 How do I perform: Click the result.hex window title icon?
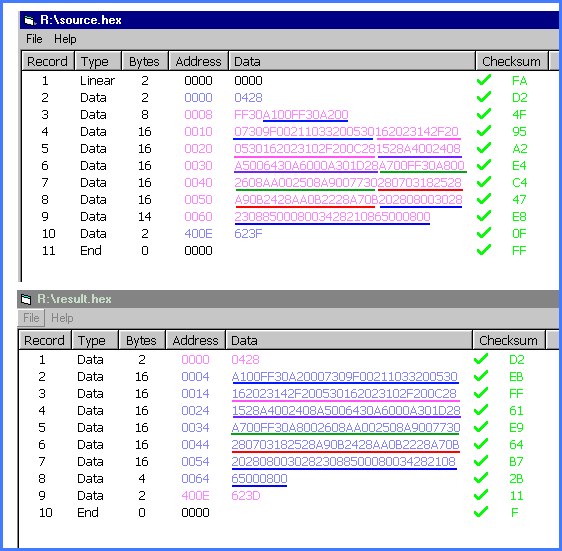[26, 299]
